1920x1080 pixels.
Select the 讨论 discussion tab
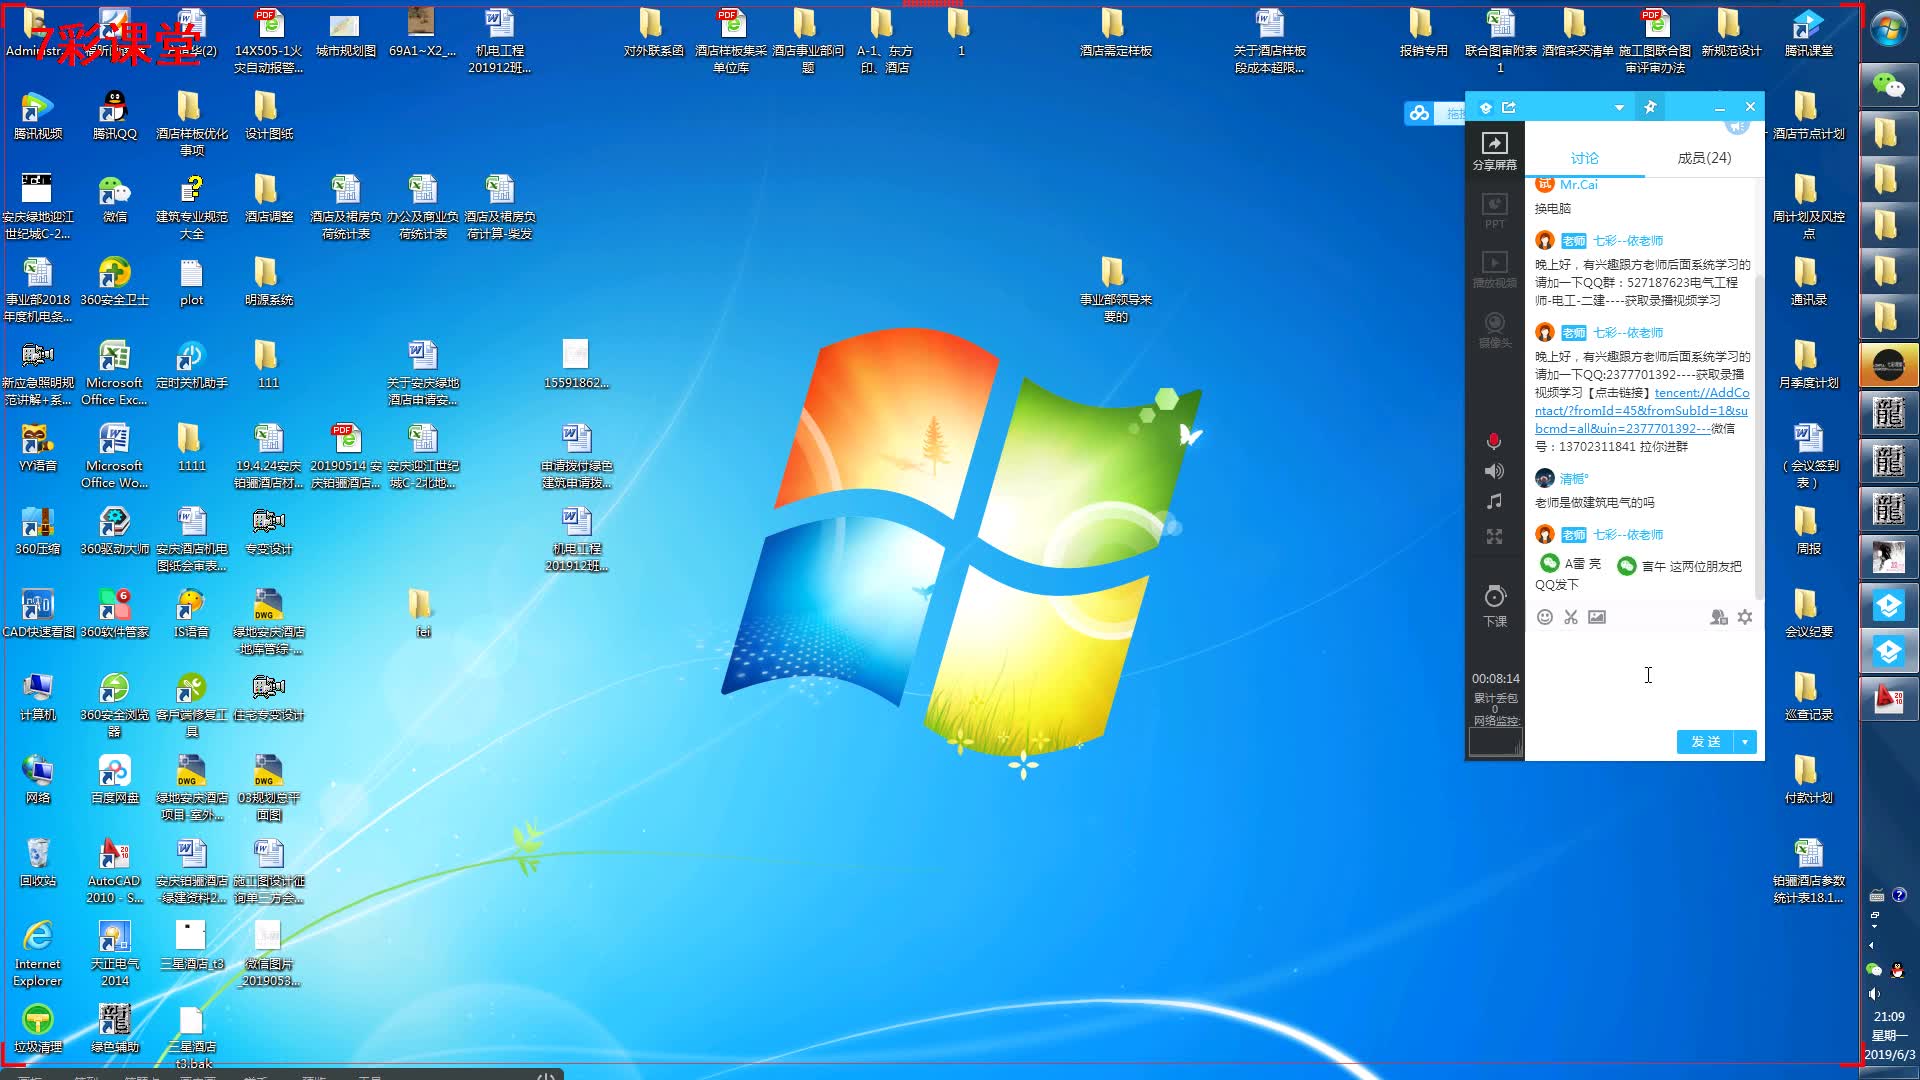pos(1584,158)
